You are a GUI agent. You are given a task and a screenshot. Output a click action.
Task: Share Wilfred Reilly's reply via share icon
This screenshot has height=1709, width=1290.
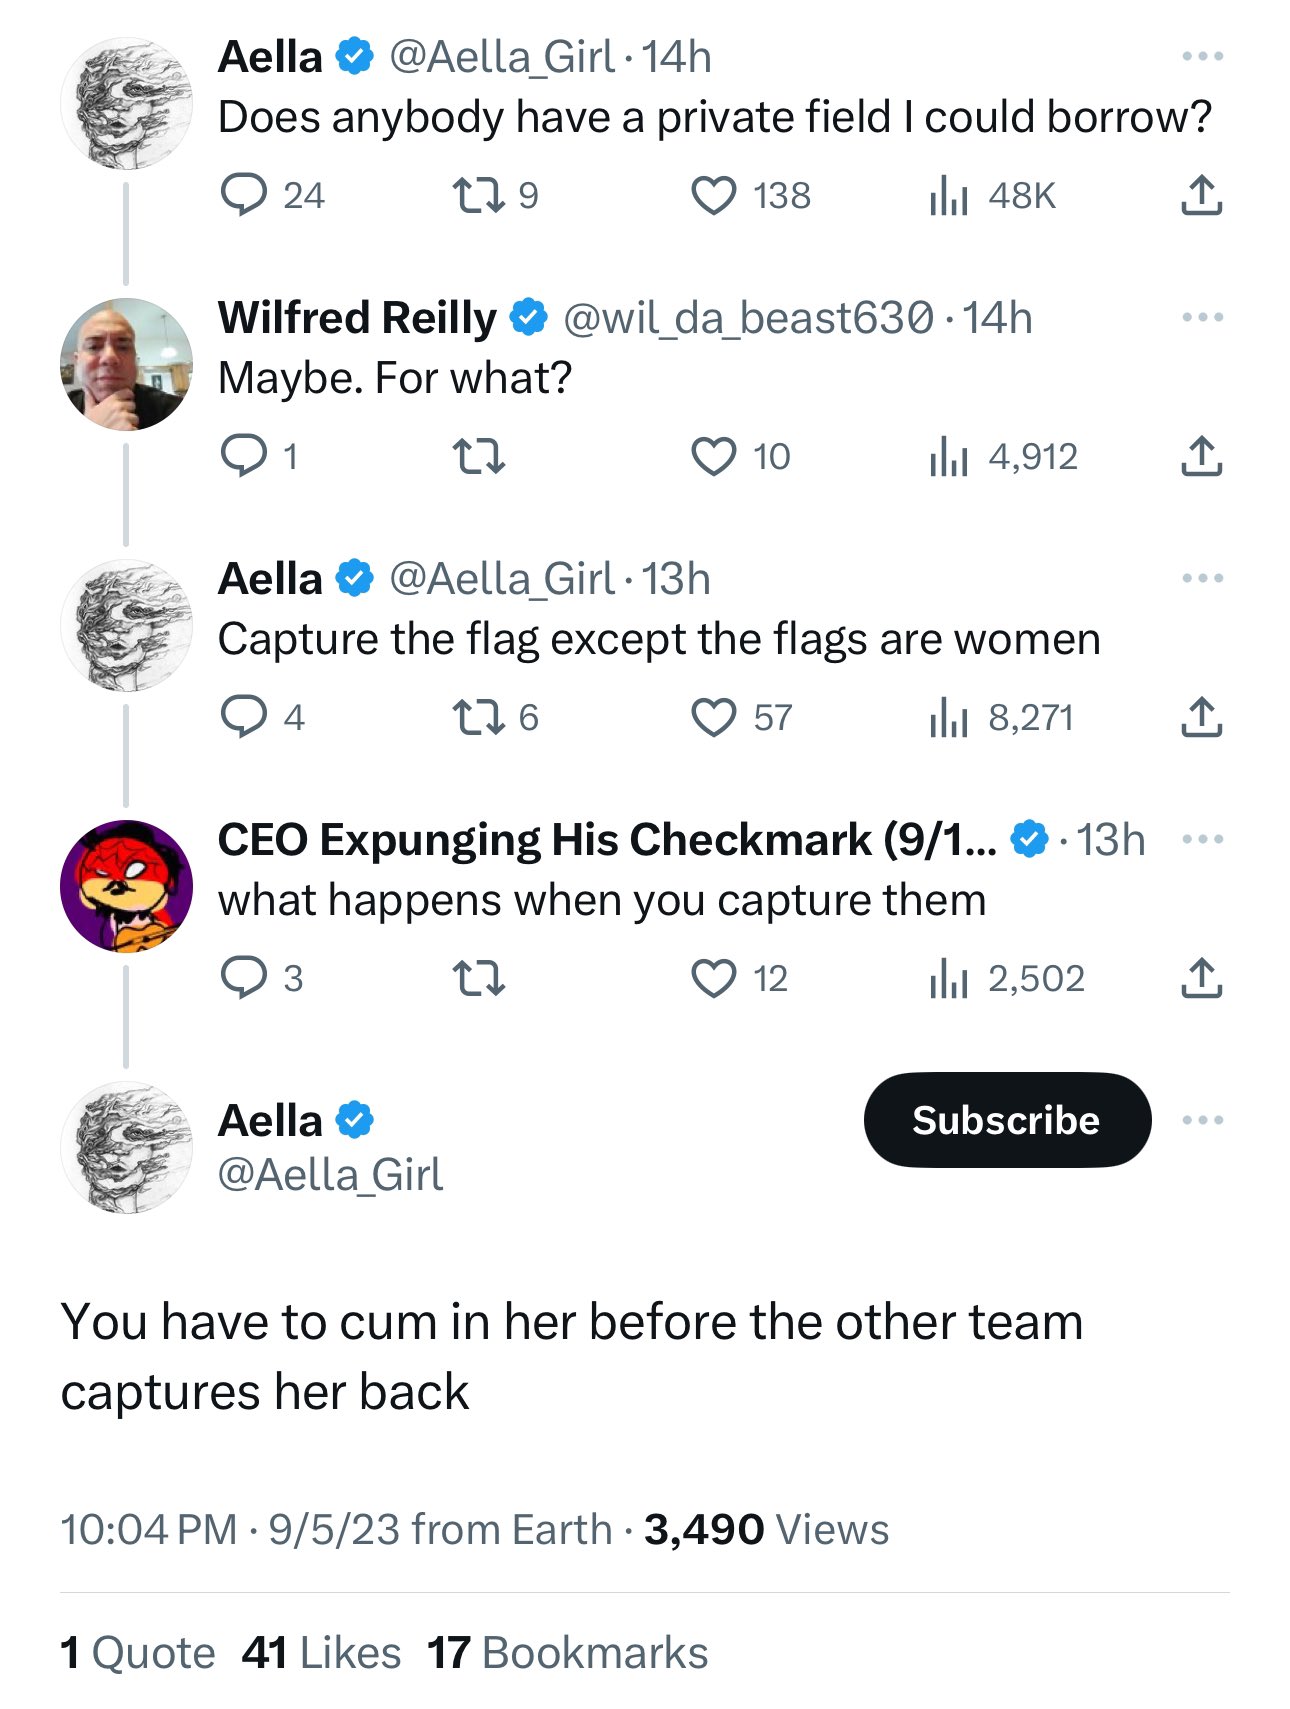1201,457
